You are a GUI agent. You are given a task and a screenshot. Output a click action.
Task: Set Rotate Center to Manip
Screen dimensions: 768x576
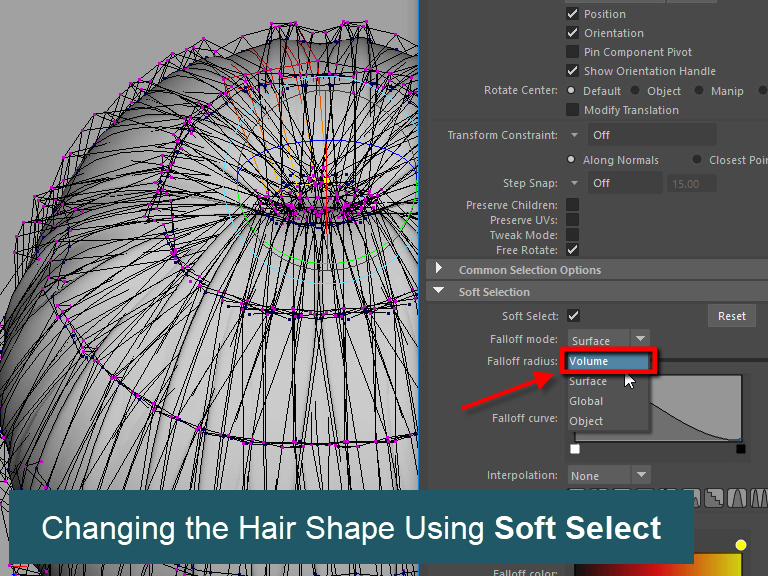tap(699, 91)
